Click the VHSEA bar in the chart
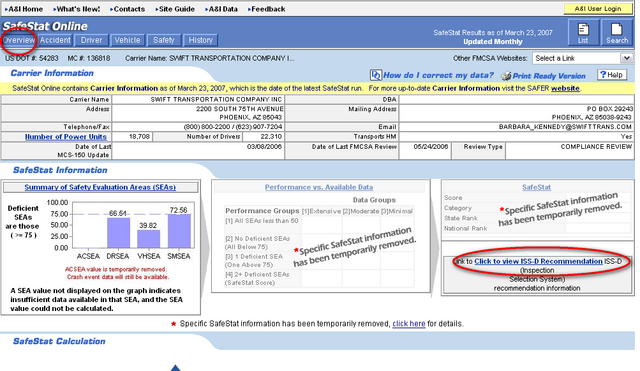The height and width of the screenshot is (371, 640). [x=149, y=239]
